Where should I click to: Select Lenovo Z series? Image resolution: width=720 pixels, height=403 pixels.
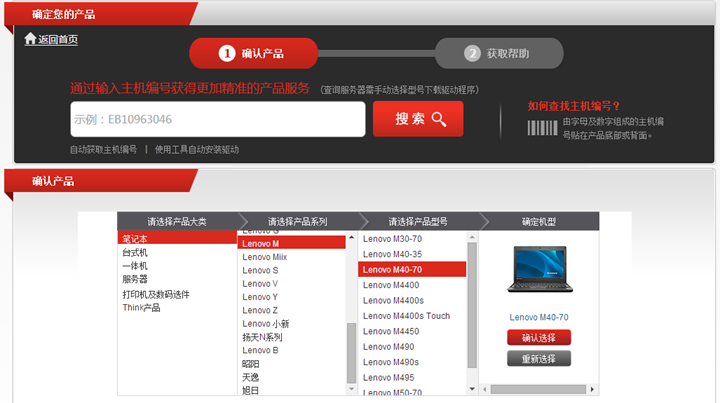point(260,310)
